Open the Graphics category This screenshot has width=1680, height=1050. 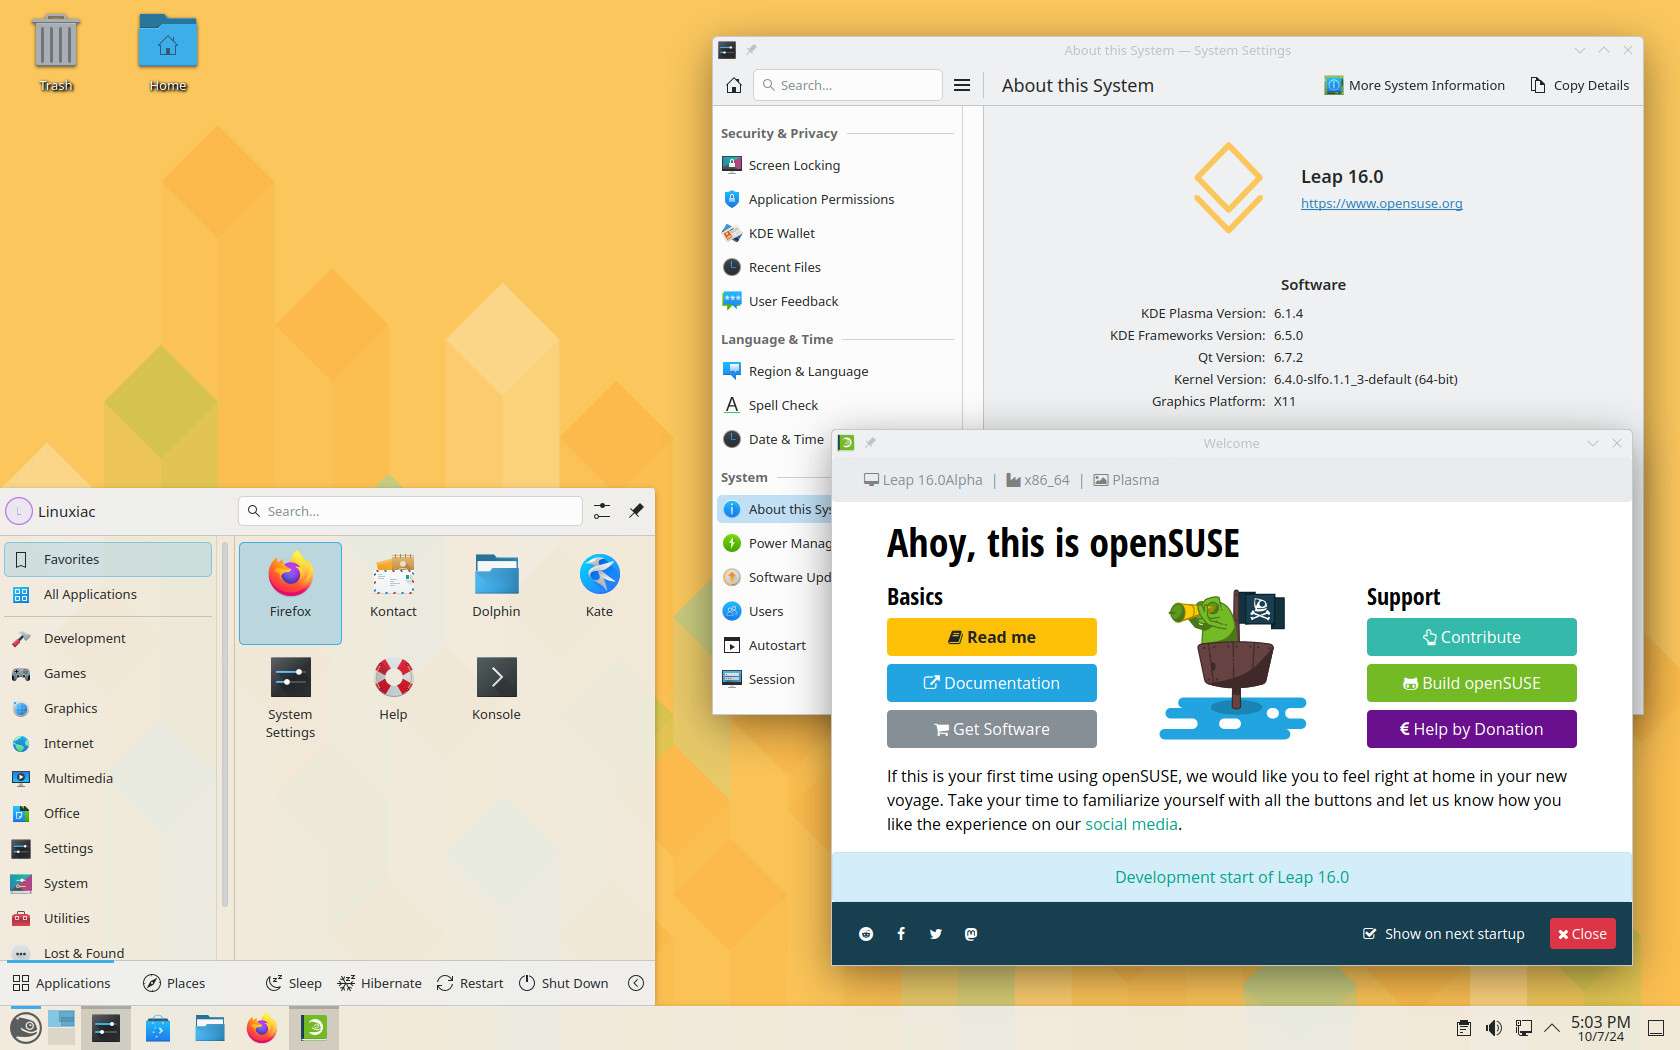click(108, 708)
